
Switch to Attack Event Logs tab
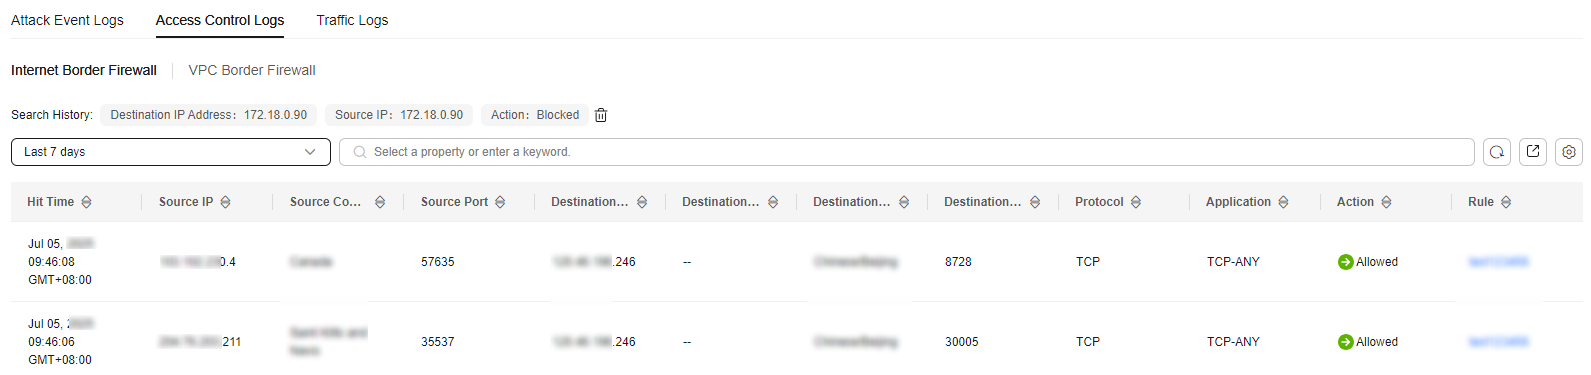pyautogui.click(x=67, y=20)
